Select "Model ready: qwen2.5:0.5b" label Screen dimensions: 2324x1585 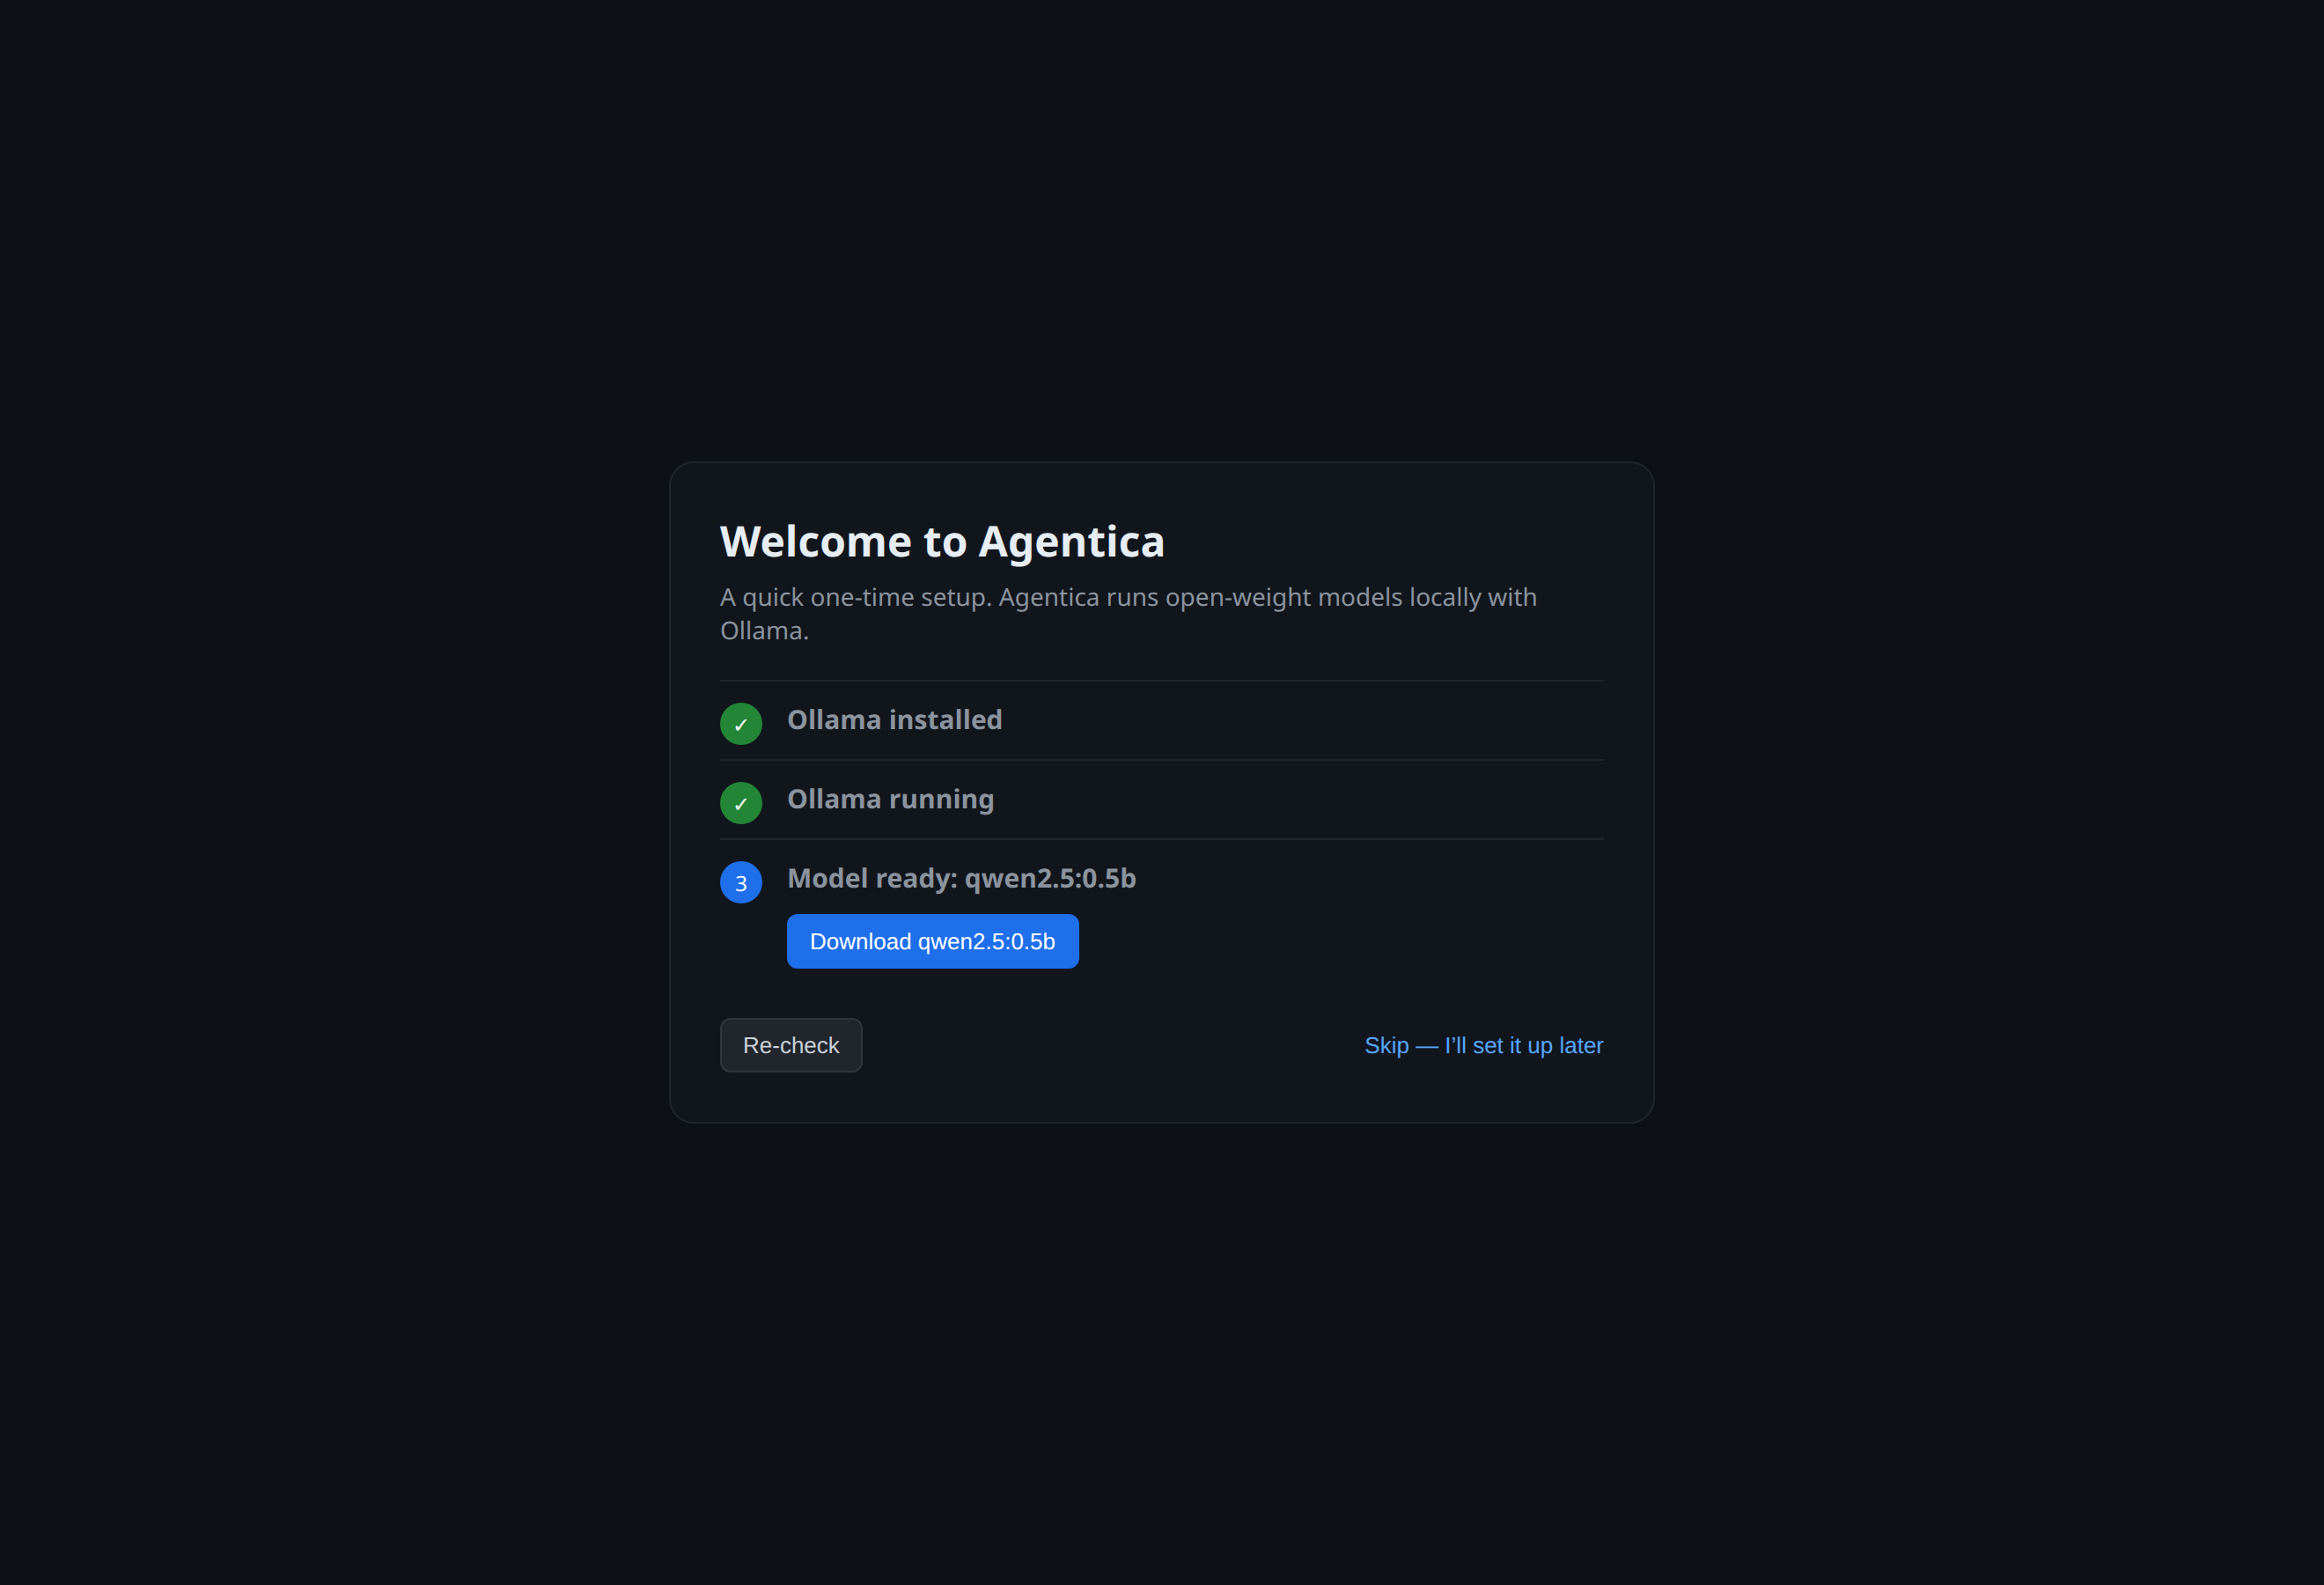point(962,878)
